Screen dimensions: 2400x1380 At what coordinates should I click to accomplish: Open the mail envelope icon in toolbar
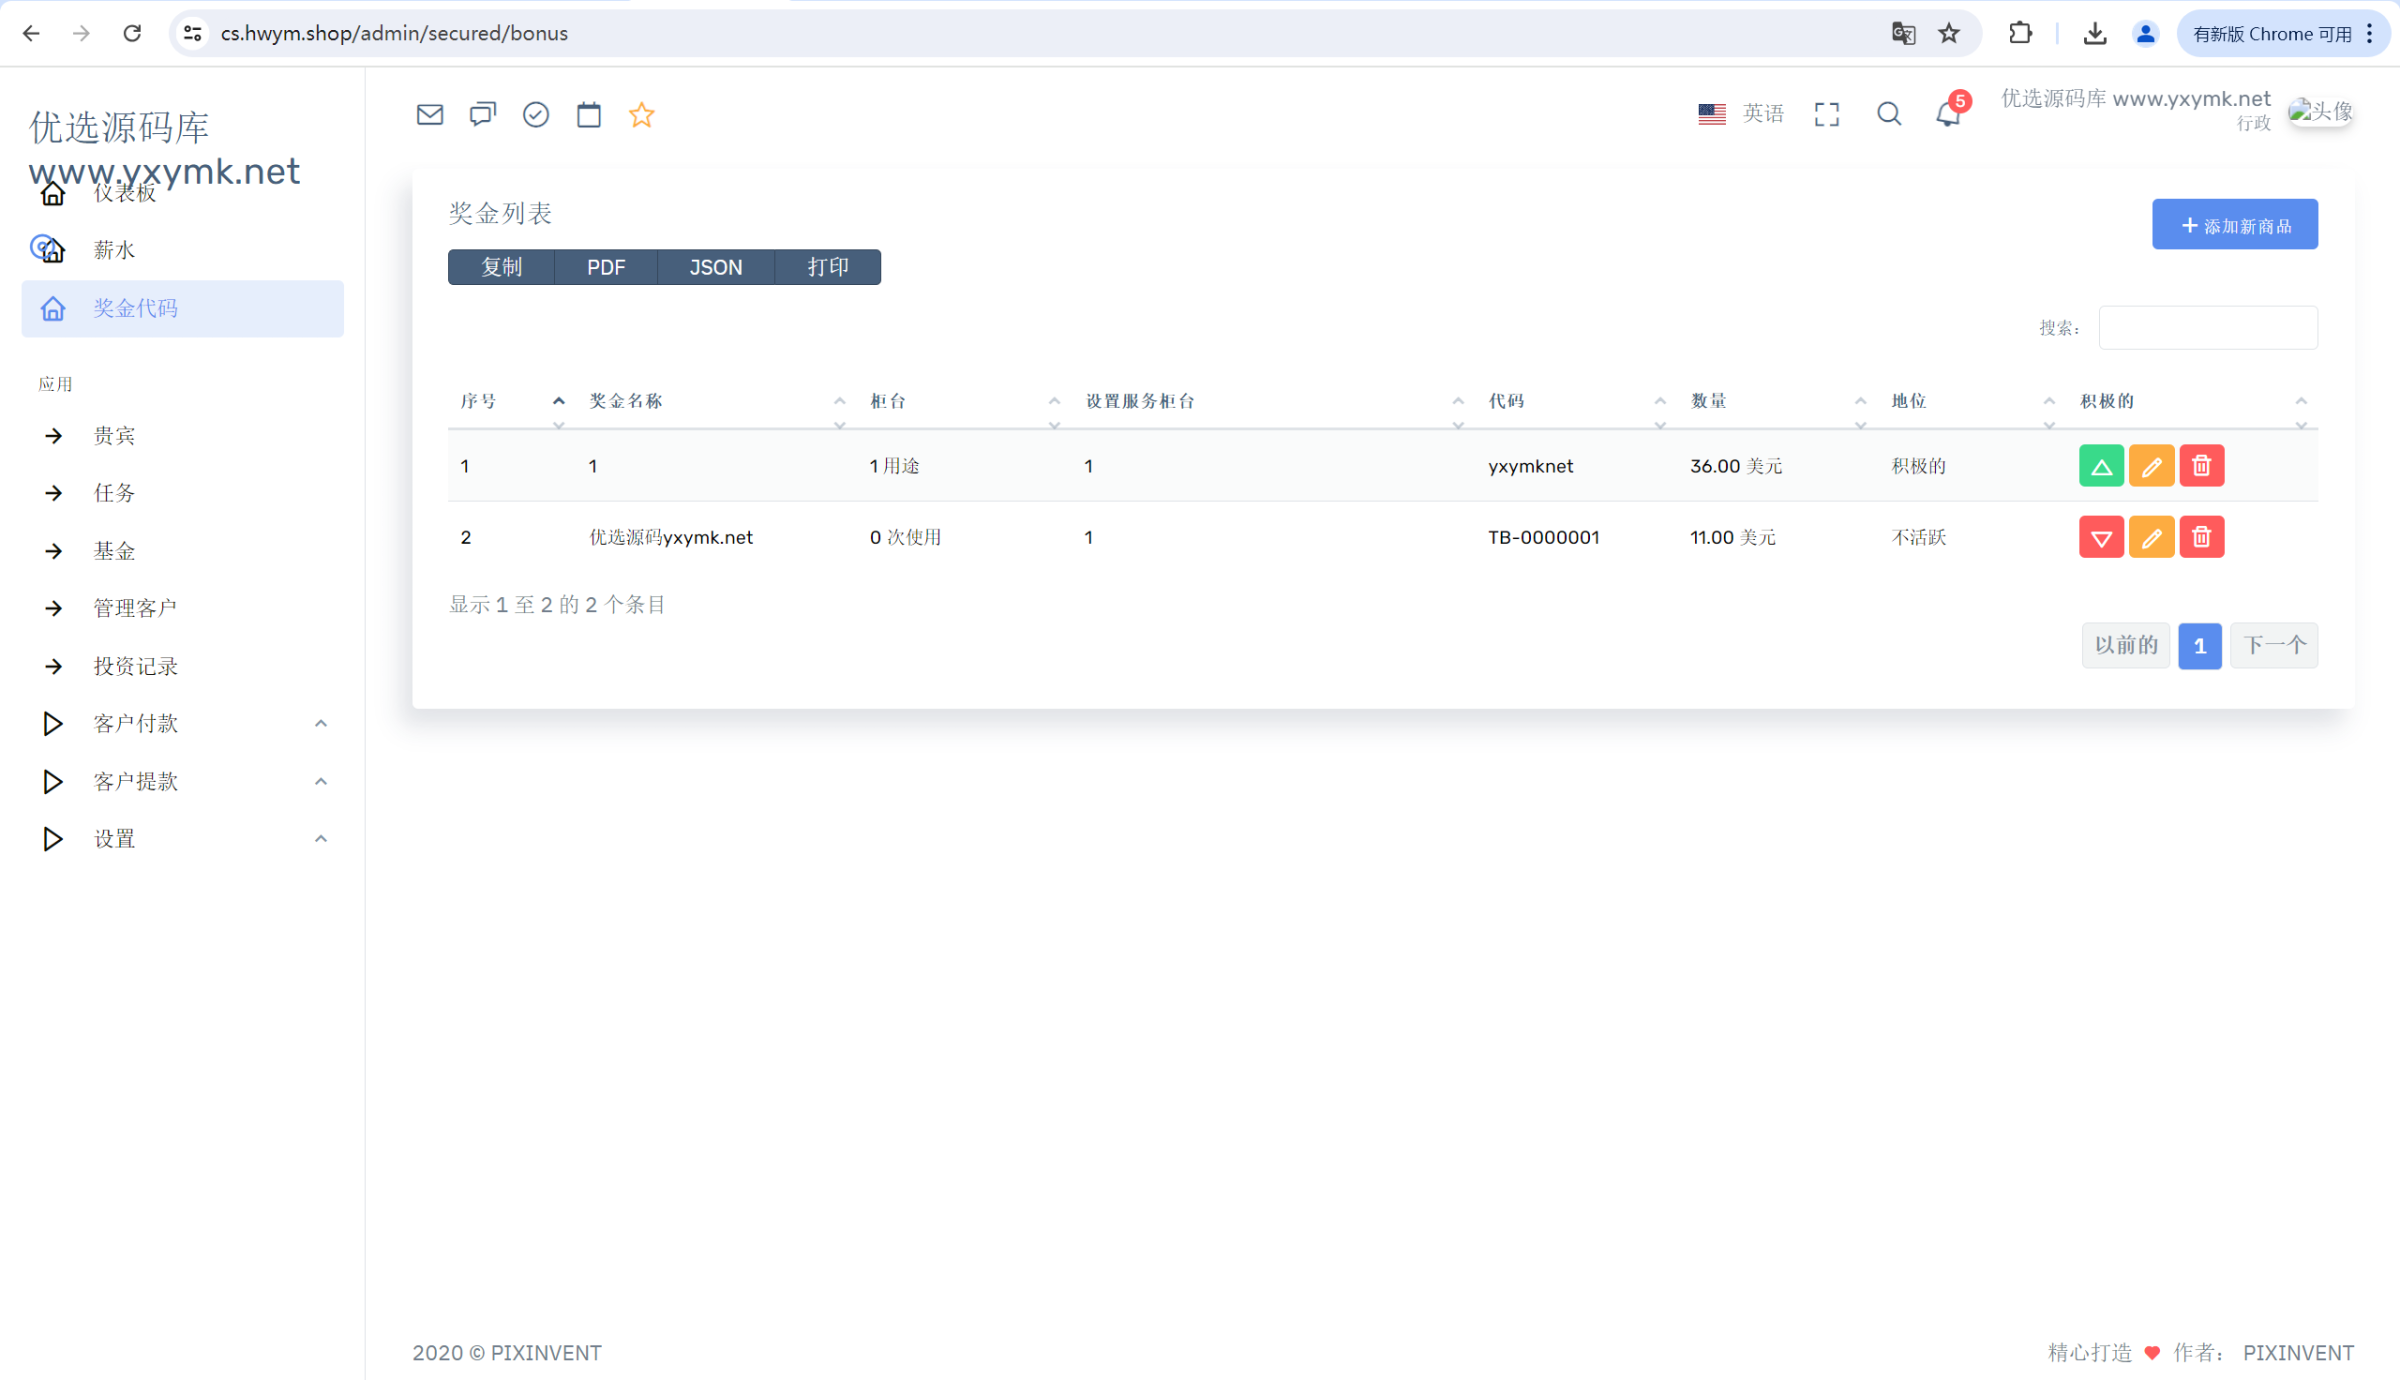click(430, 115)
